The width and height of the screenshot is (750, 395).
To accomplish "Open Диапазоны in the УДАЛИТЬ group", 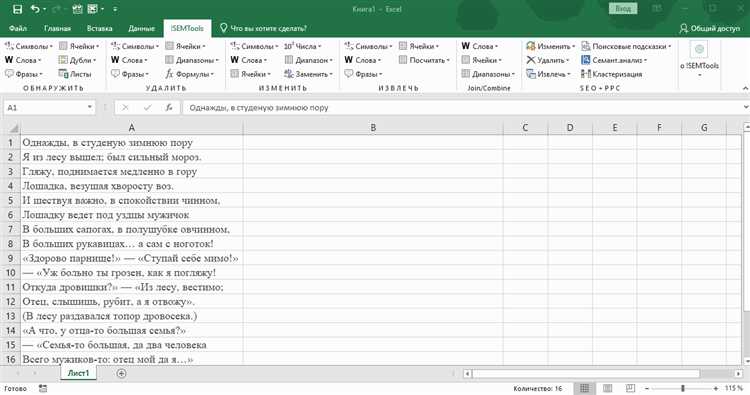I will [192, 60].
